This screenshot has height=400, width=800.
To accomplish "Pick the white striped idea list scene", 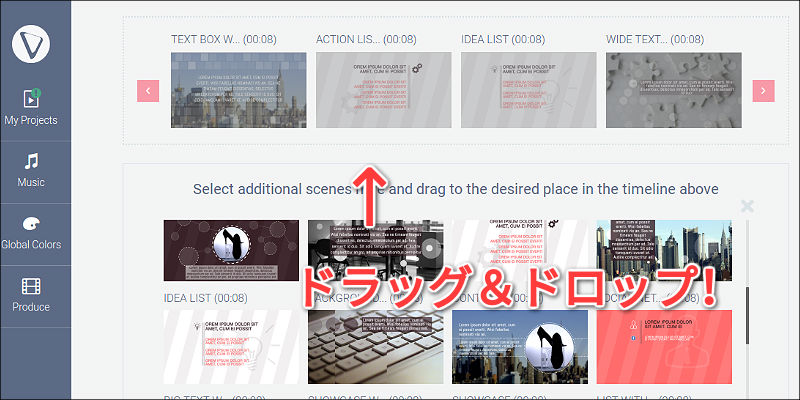I will coord(231,347).
